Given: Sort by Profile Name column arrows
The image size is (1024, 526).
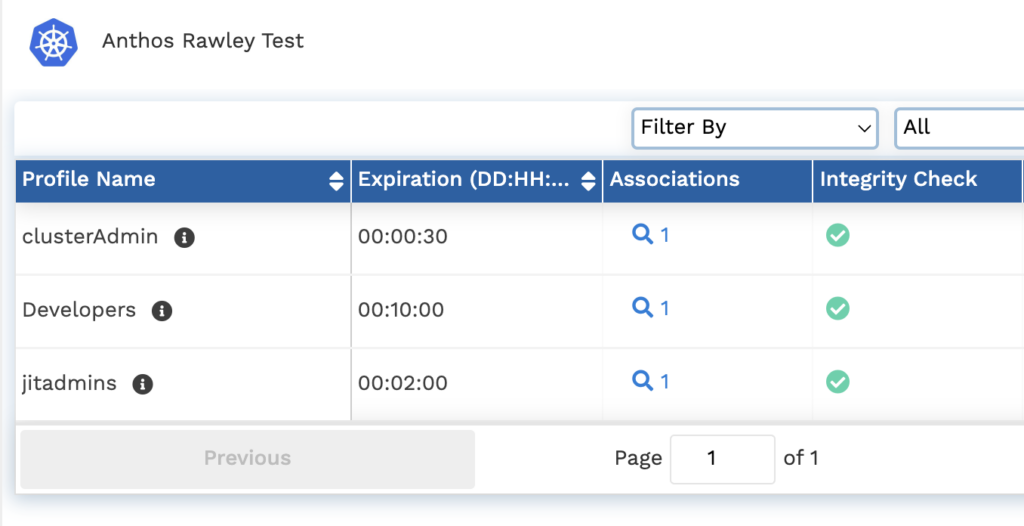Looking at the screenshot, I should point(336,181).
